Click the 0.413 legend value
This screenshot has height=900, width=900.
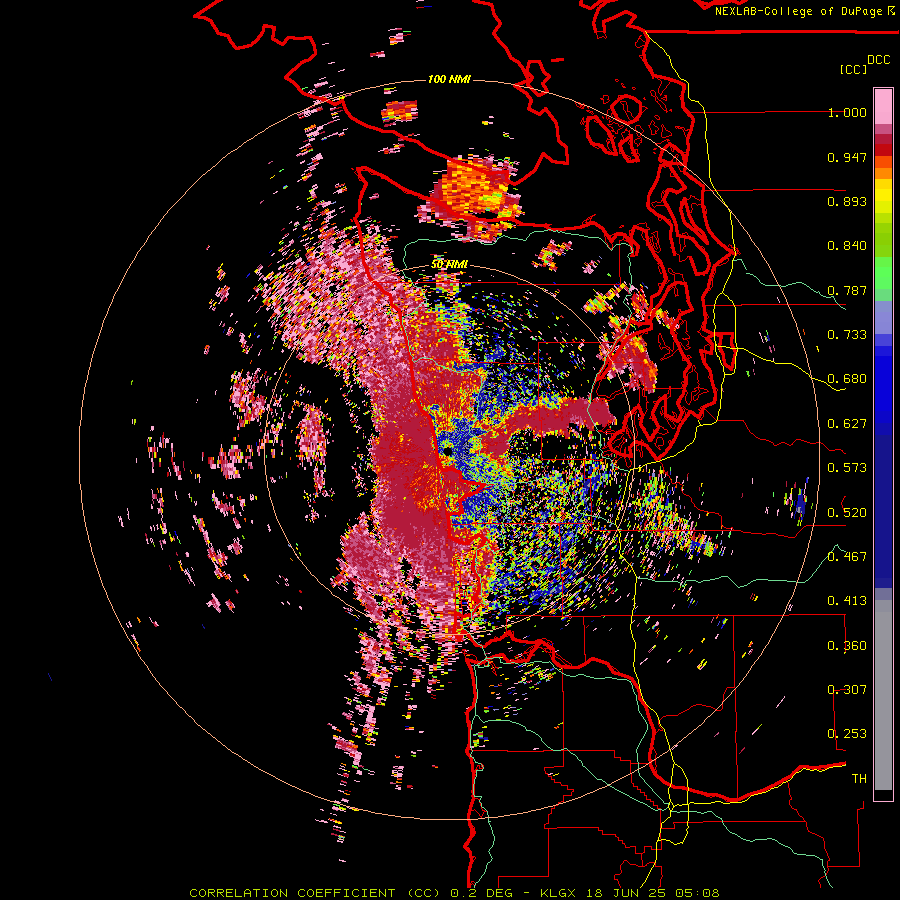847,601
